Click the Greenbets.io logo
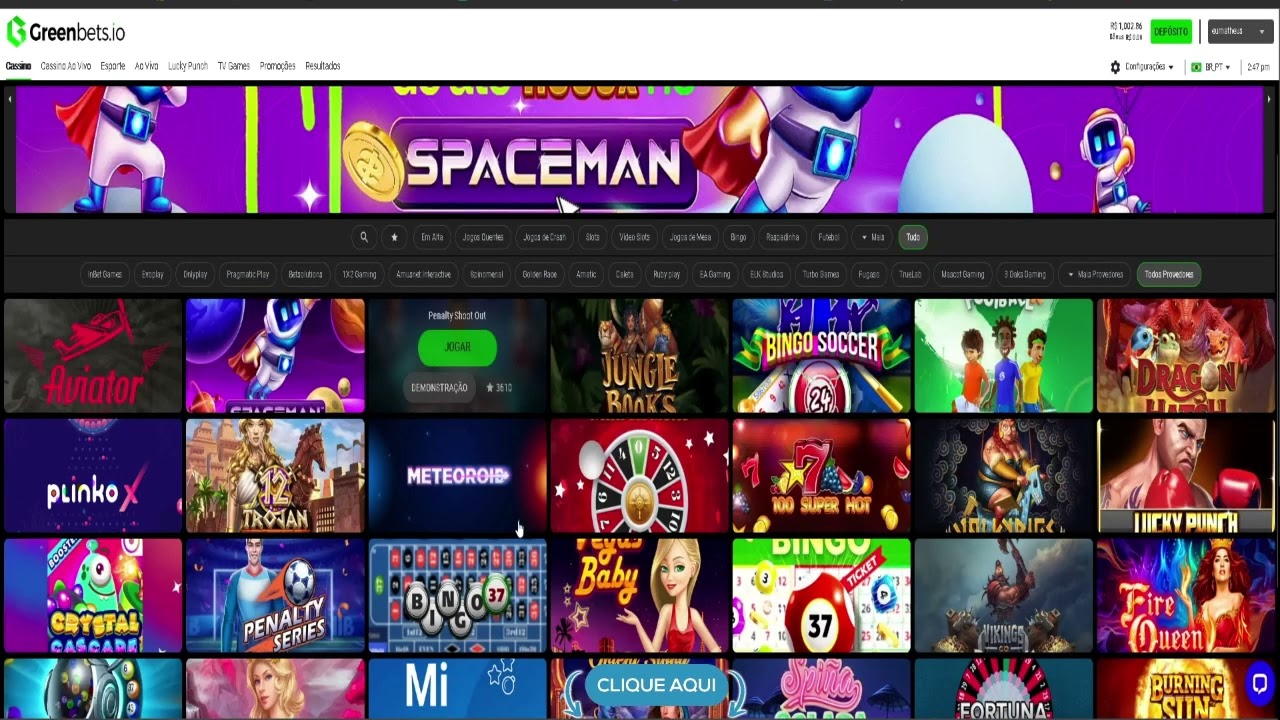This screenshot has height=720, width=1280. pyautogui.click(x=66, y=32)
